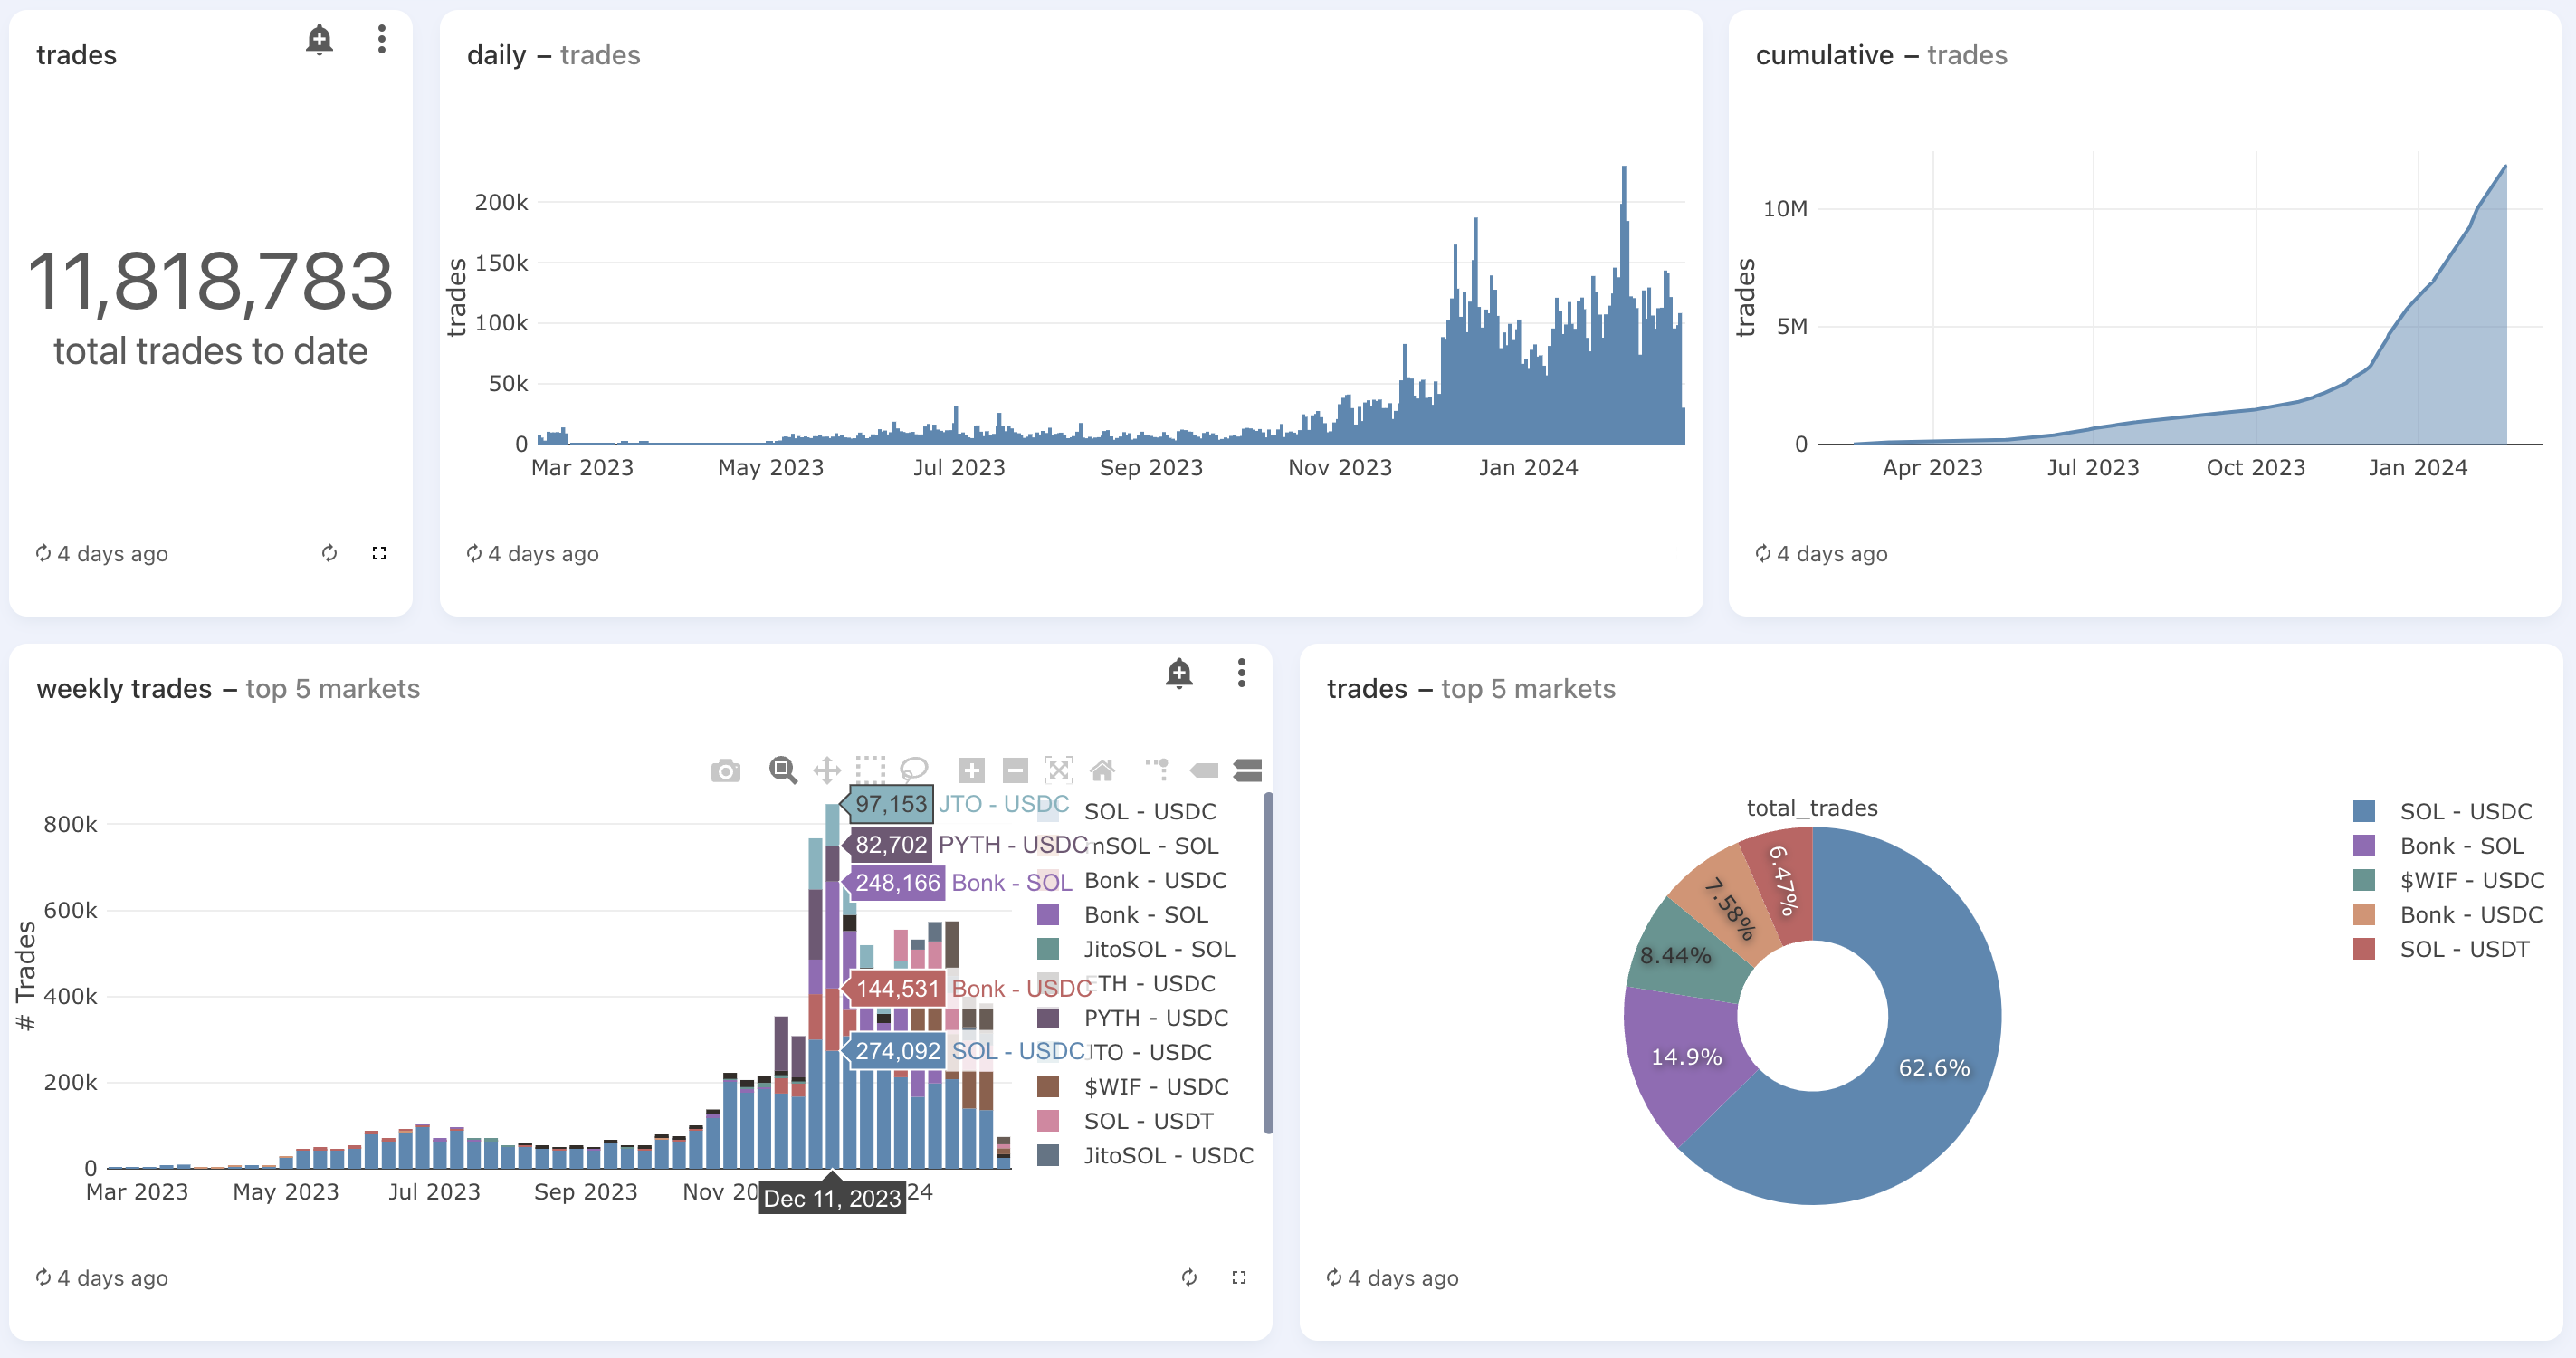This screenshot has width=2576, height=1358.
Task: Select the Pan tool in chart modebar
Action: [x=826, y=770]
